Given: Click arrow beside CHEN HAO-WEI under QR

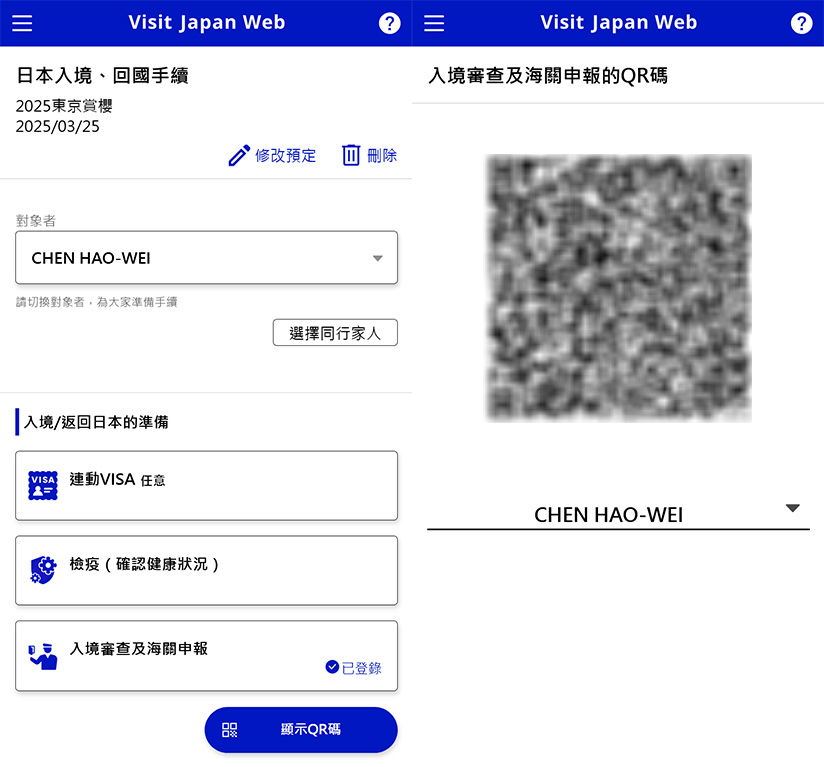Looking at the screenshot, I should coord(792,508).
